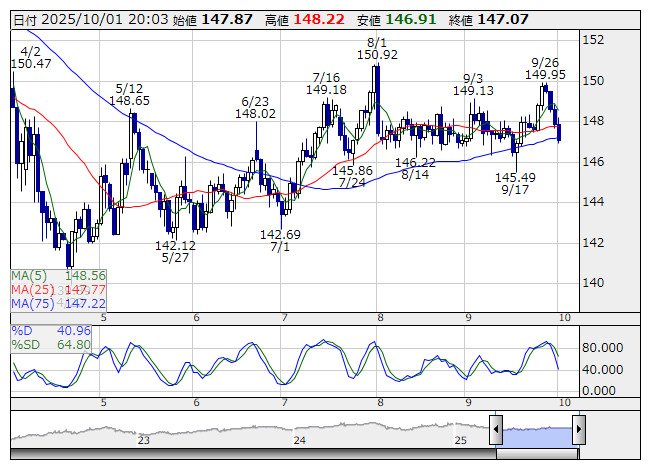Click year 23 label in overview navigator
Screen dimensions: 653x470
[x=144, y=440]
